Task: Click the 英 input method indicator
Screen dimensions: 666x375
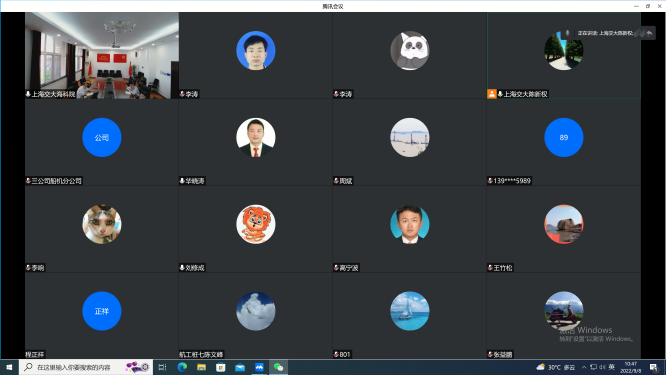Action: coord(612,367)
